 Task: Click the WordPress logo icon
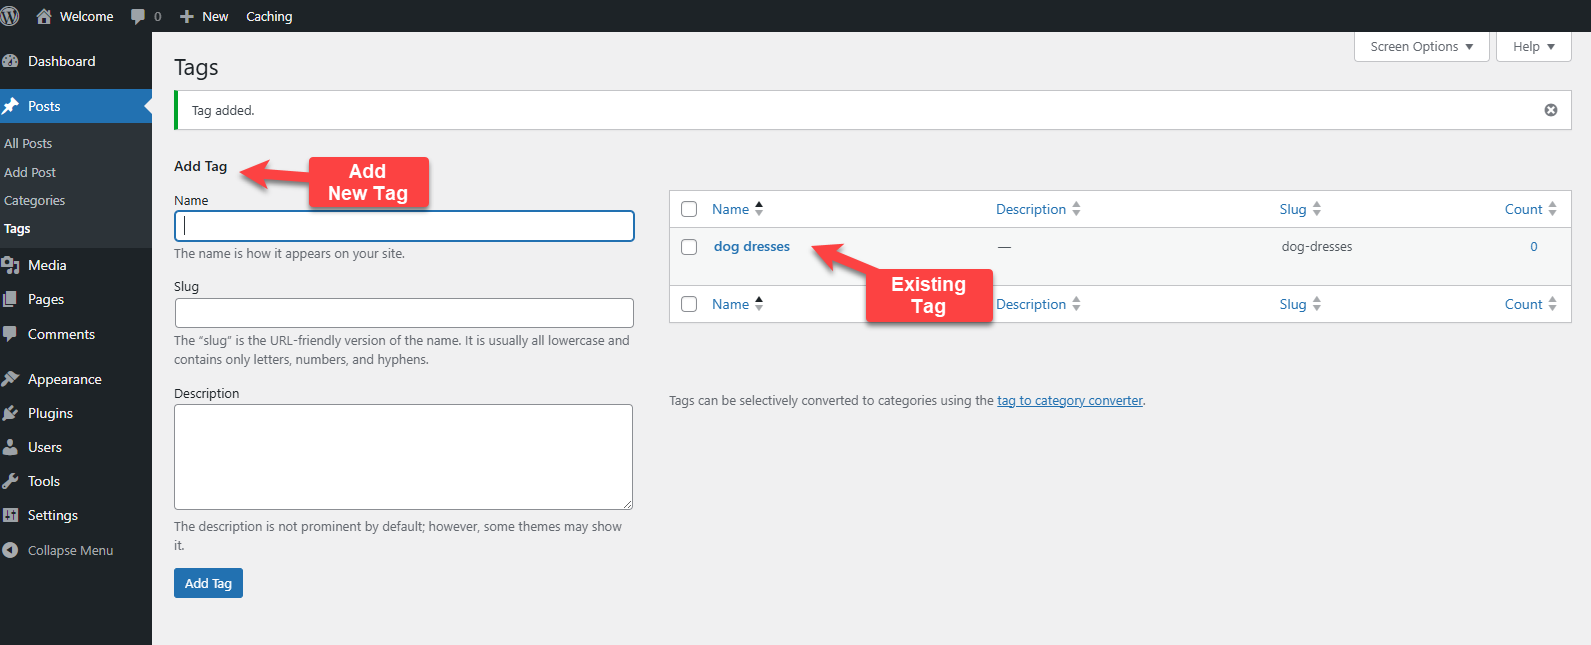[x=10, y=16]
